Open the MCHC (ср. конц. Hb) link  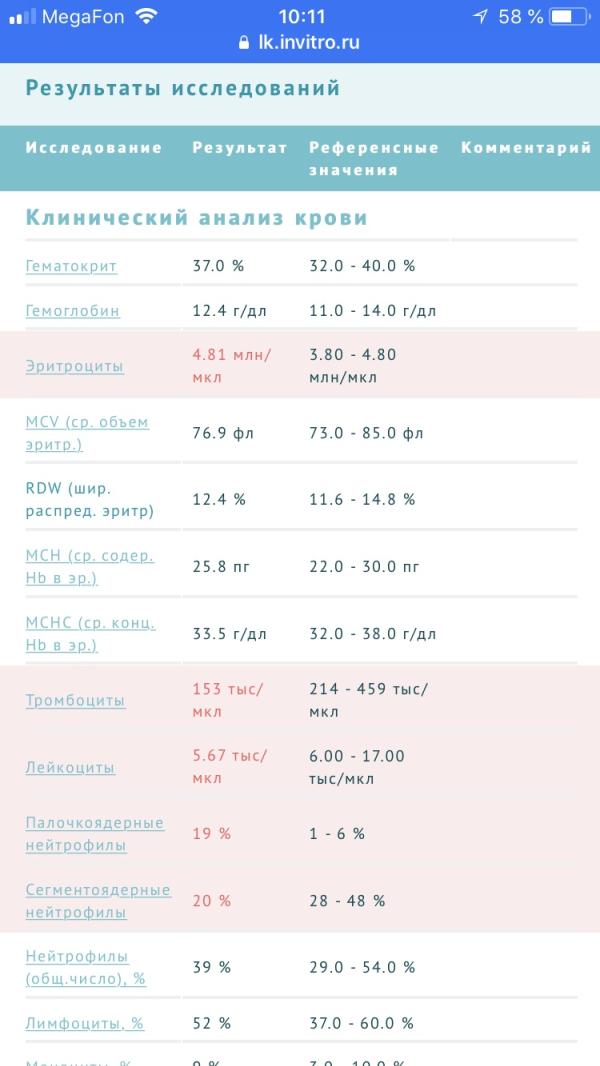(90, 634)
